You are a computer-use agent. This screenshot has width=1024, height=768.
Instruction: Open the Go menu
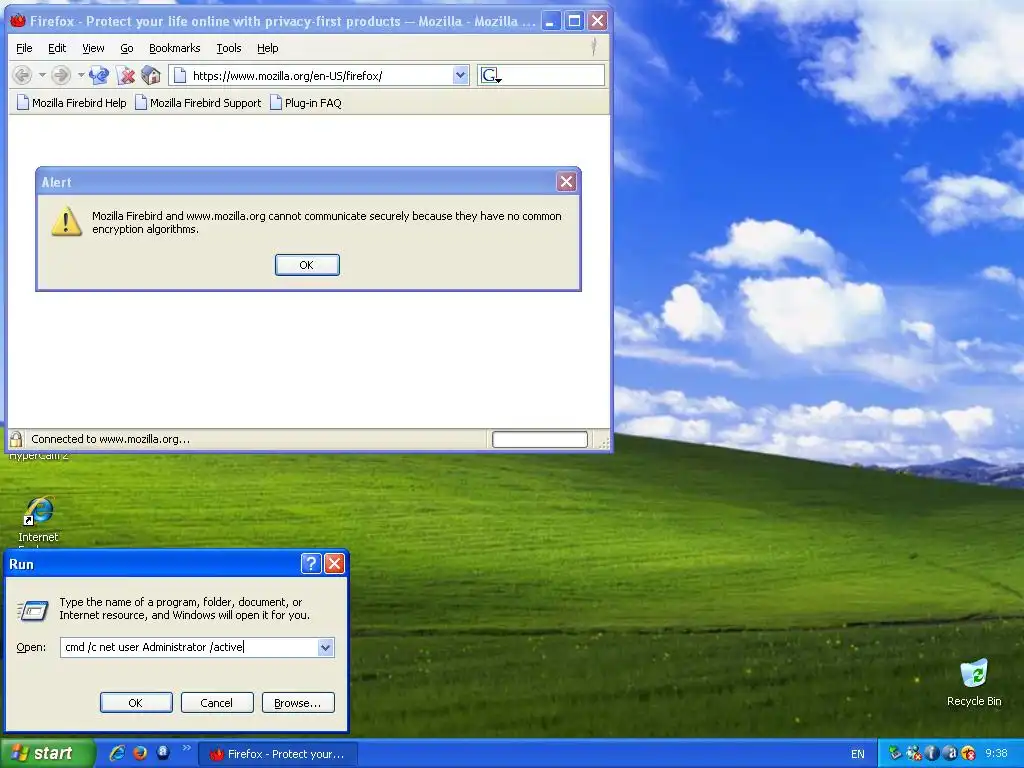click(127, 48)
